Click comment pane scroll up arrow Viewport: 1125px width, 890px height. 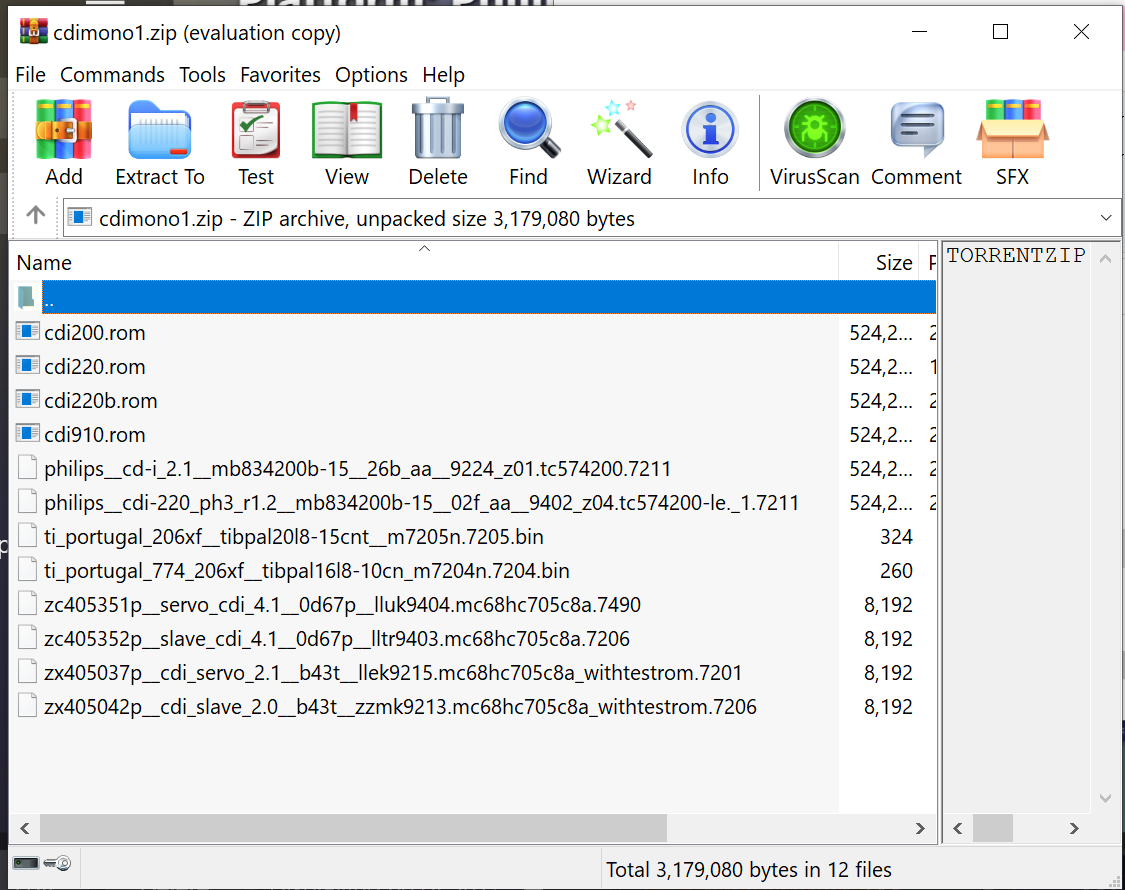click(x=1106, y=258)
